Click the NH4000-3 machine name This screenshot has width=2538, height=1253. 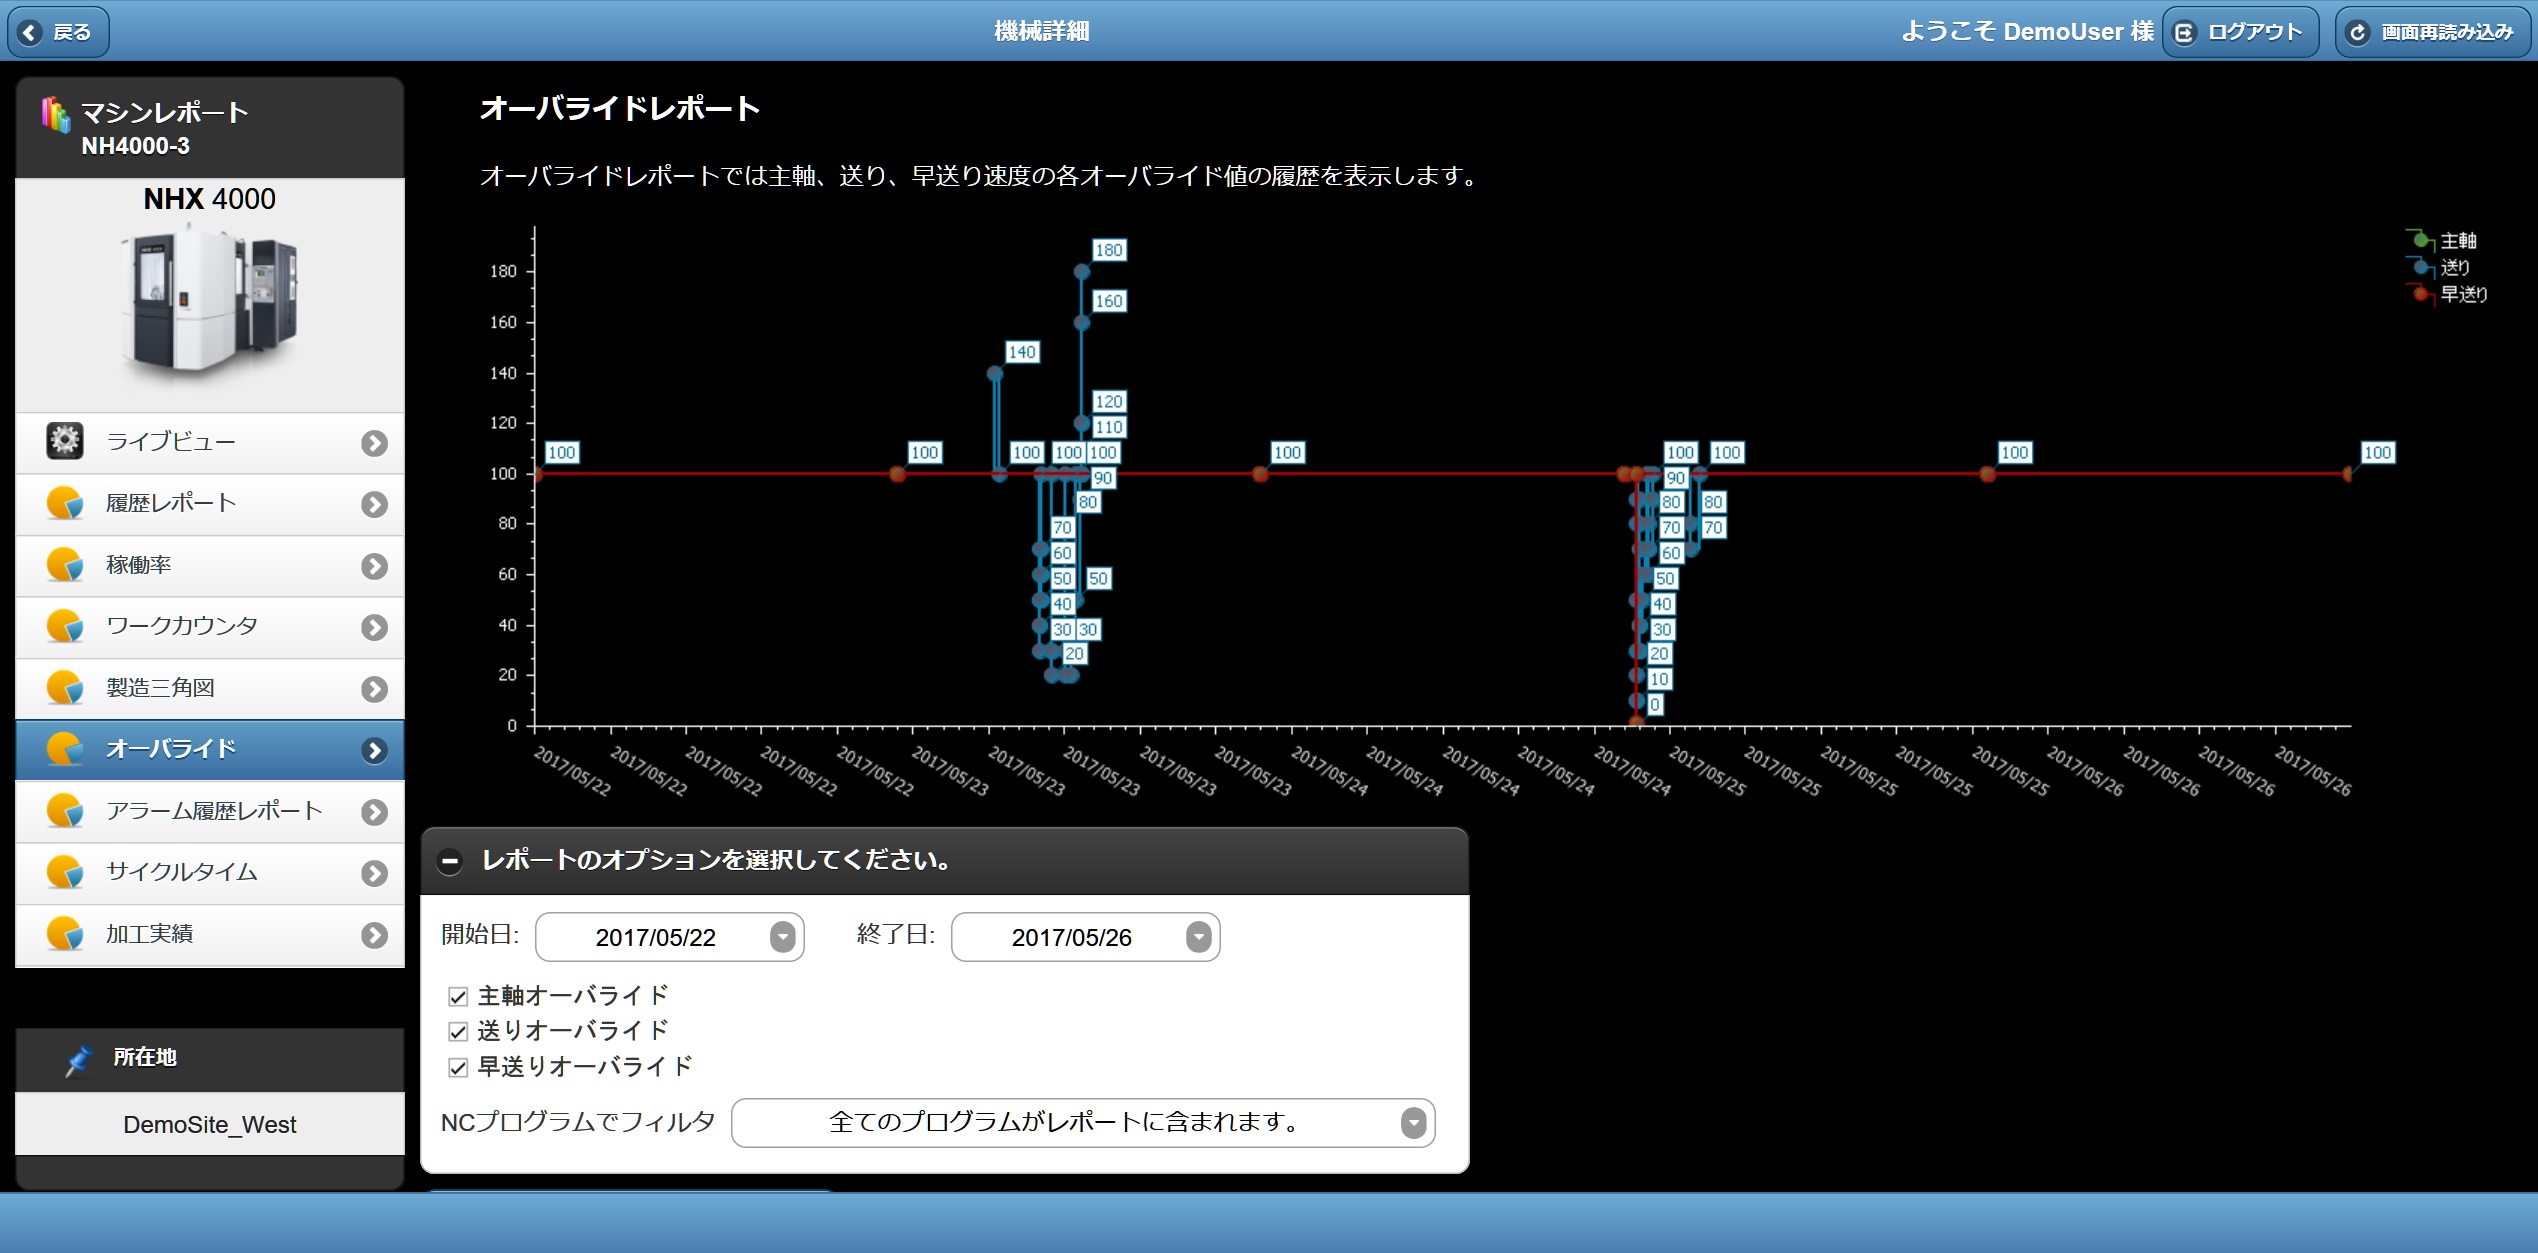click(x=136, y=146)
